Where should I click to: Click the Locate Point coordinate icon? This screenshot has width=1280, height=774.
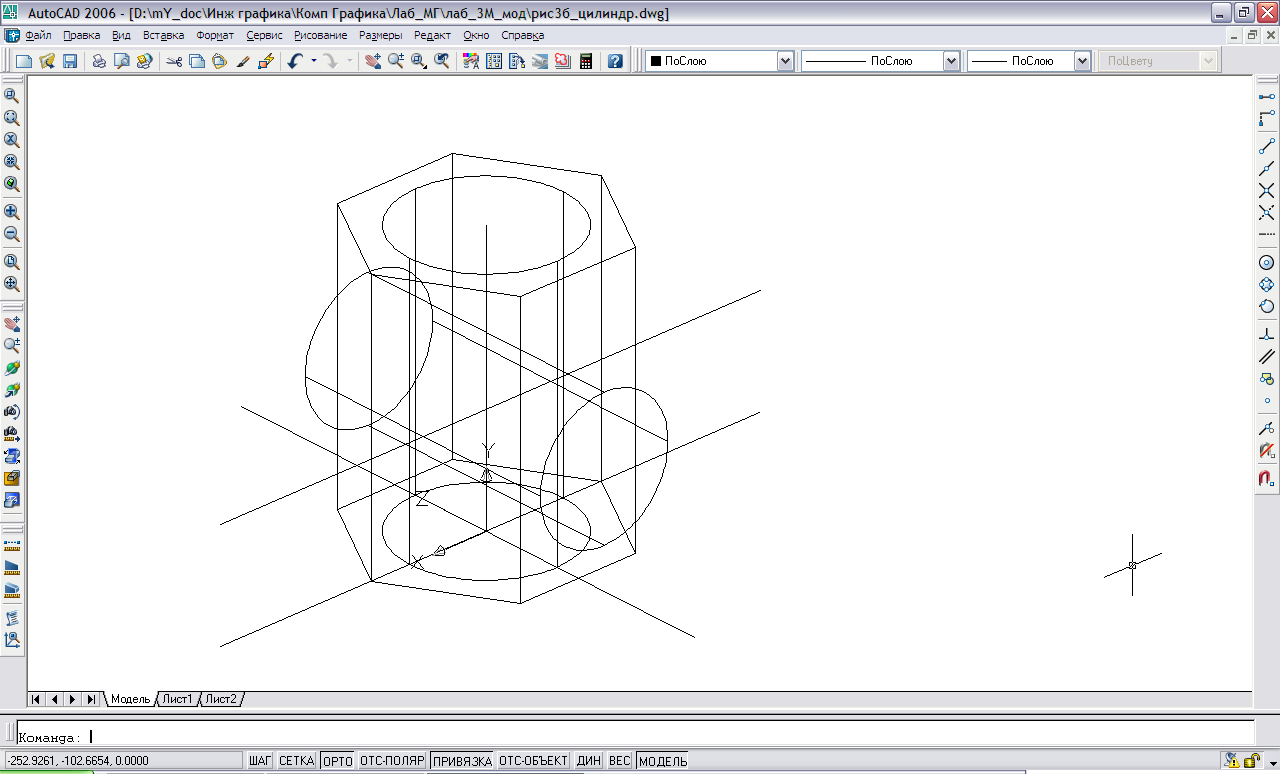pos(12,640)
